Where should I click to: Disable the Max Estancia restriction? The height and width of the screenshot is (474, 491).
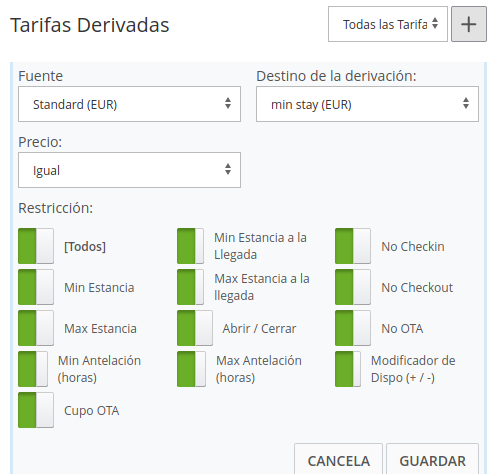pos(36,328)
